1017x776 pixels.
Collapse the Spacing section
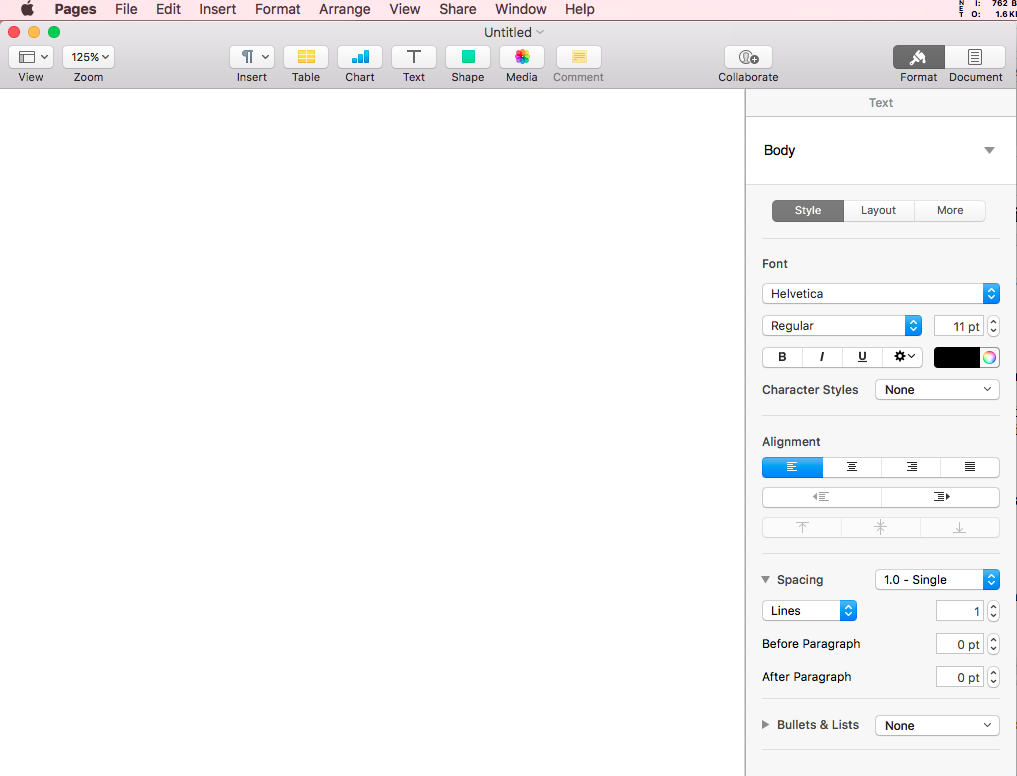765,579
